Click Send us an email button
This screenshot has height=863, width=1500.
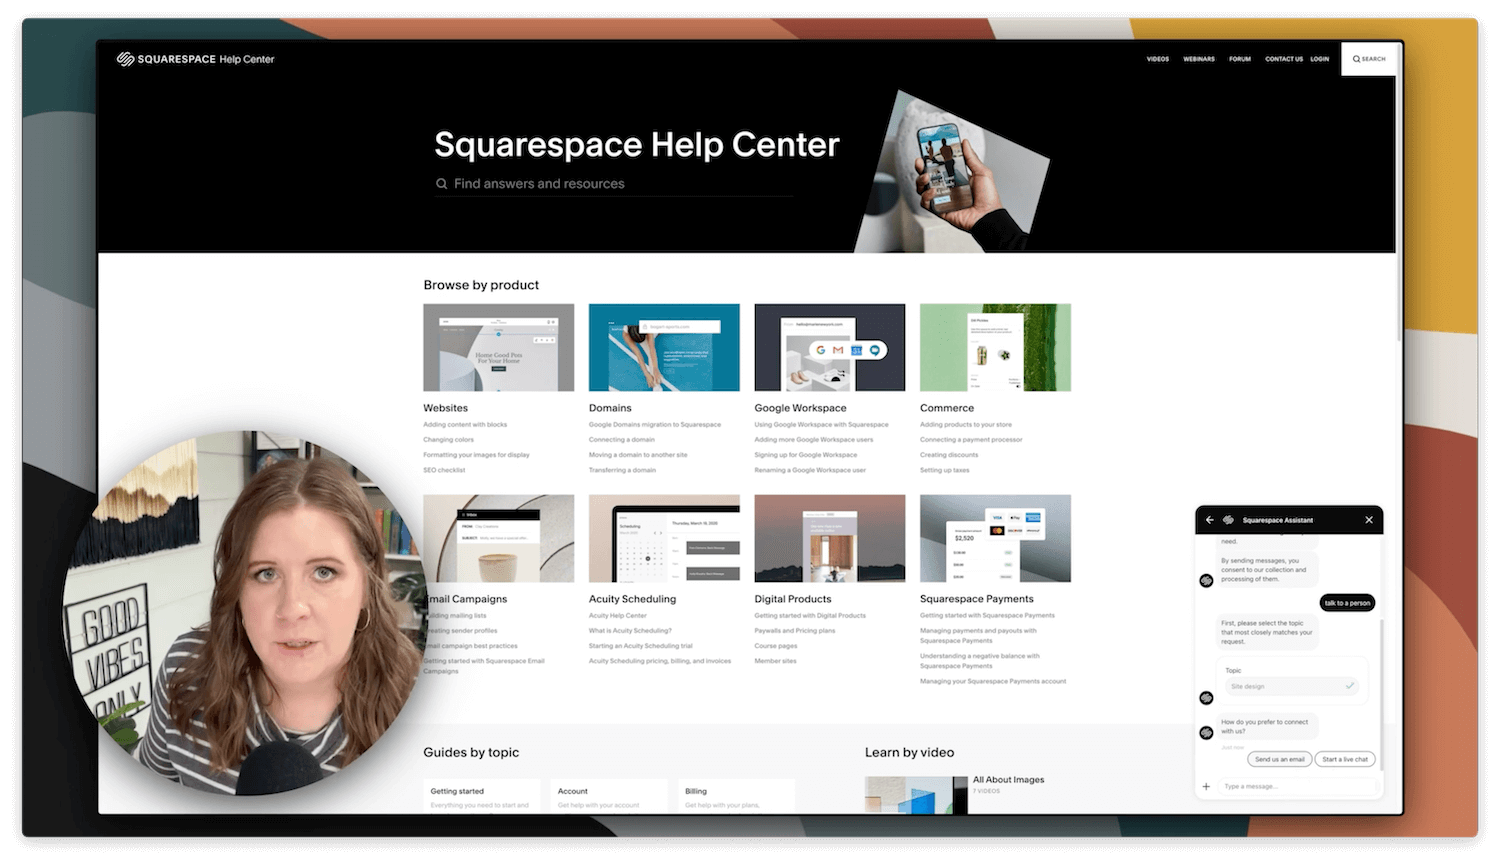[1280, 760]
